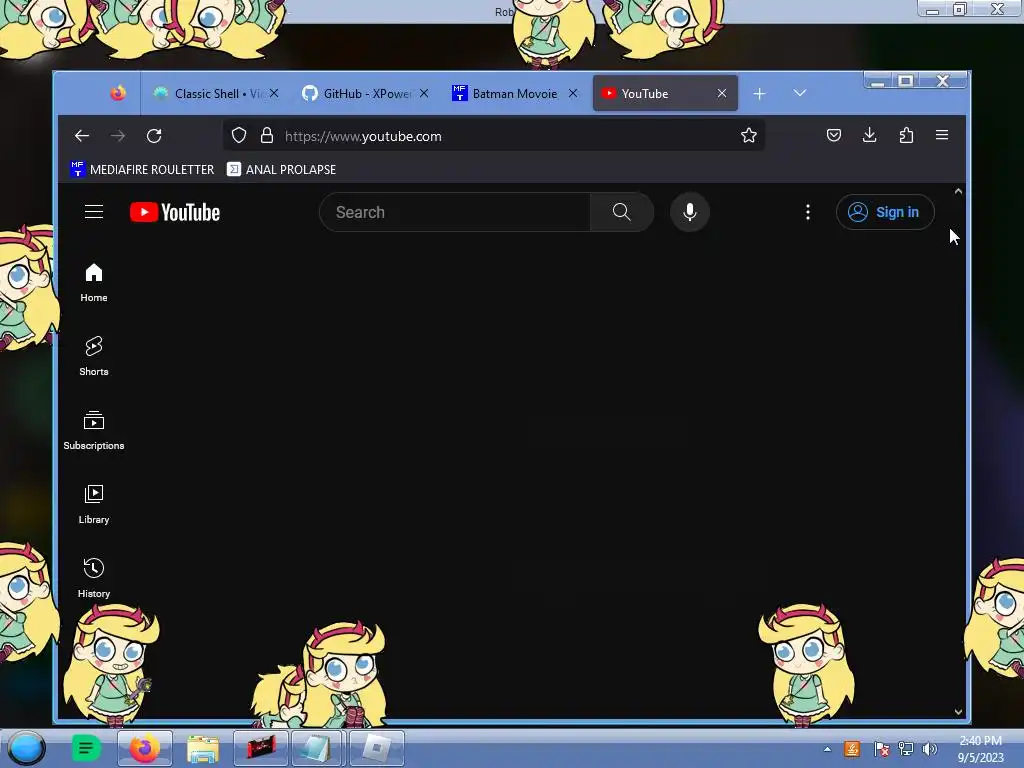Image resolution: width=1024 pixels, height=768 pixels.
Task: Click the address bar URL youtube.com
Action: point(363,136)
